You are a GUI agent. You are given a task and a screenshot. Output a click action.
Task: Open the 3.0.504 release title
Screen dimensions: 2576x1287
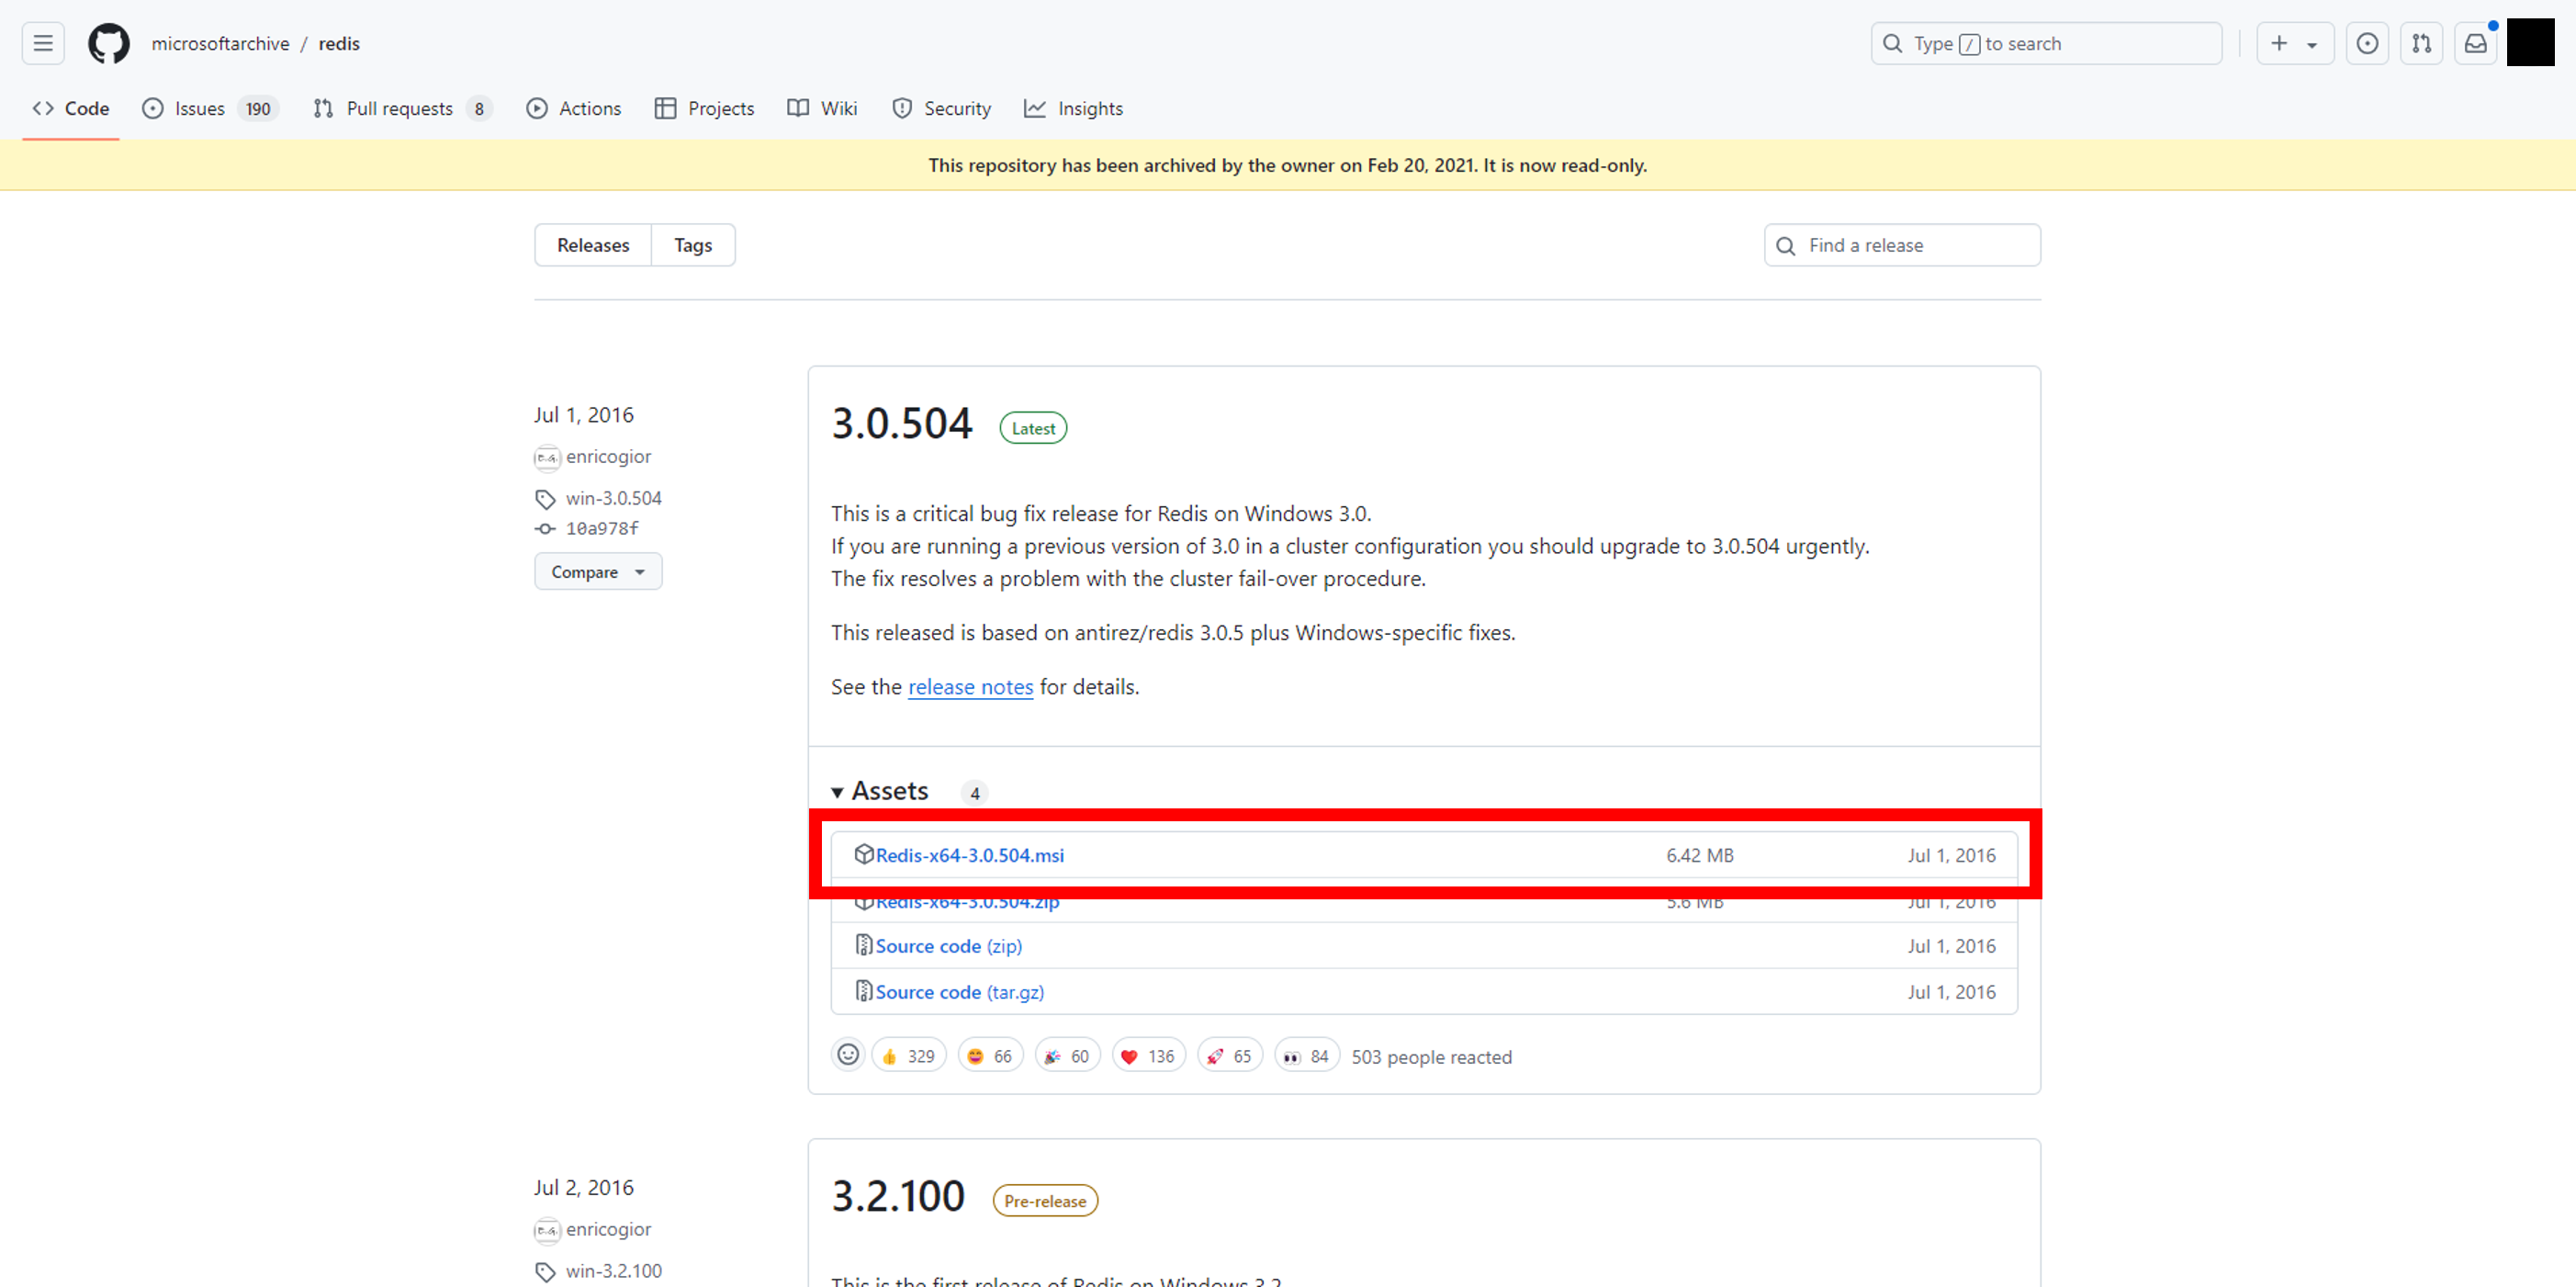(x=901, y=423)
